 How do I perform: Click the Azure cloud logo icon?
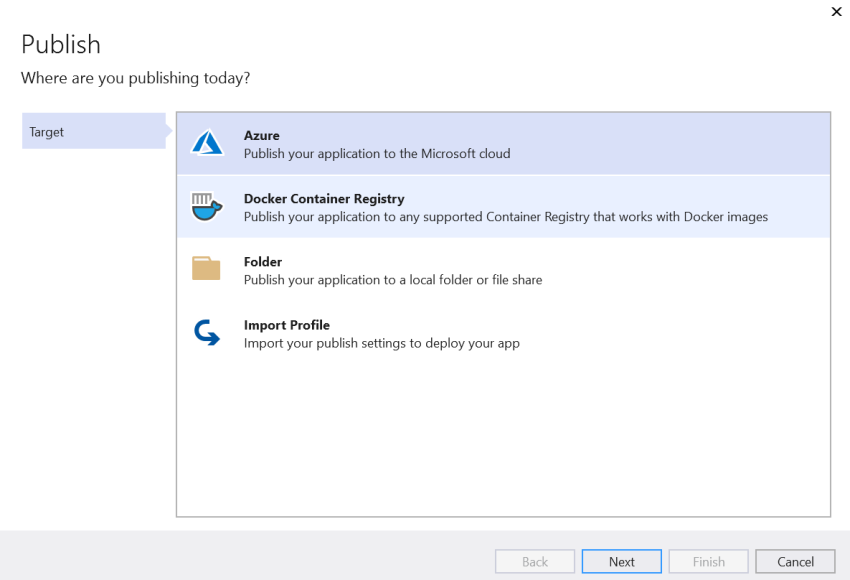(207, 143)
